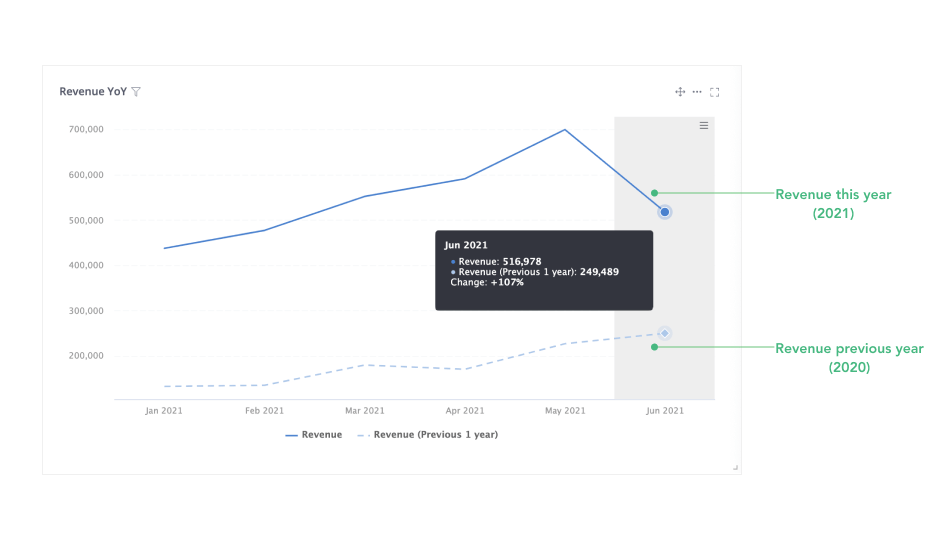950x540 pixels.
Task: Open the three-dots more options menu
Action: (697, 92)
